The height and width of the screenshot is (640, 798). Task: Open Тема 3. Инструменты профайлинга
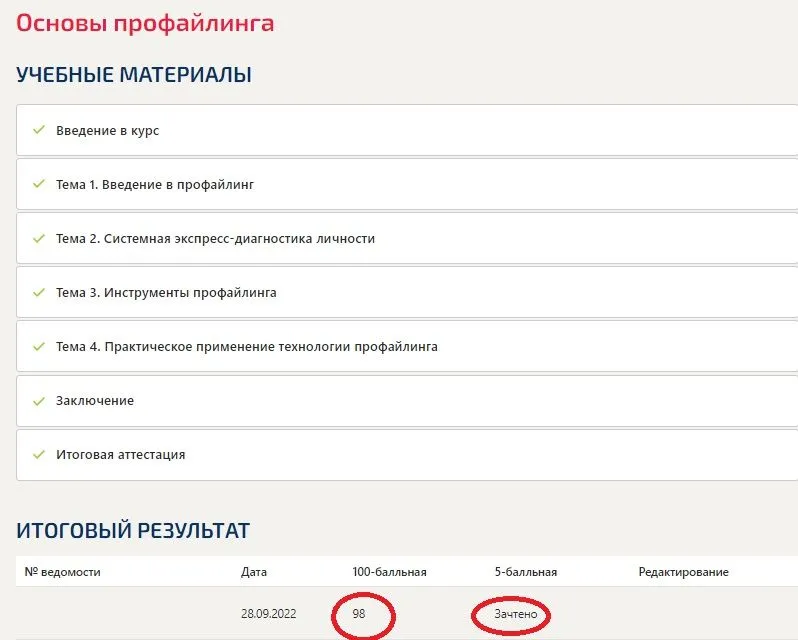coord(166,293)
